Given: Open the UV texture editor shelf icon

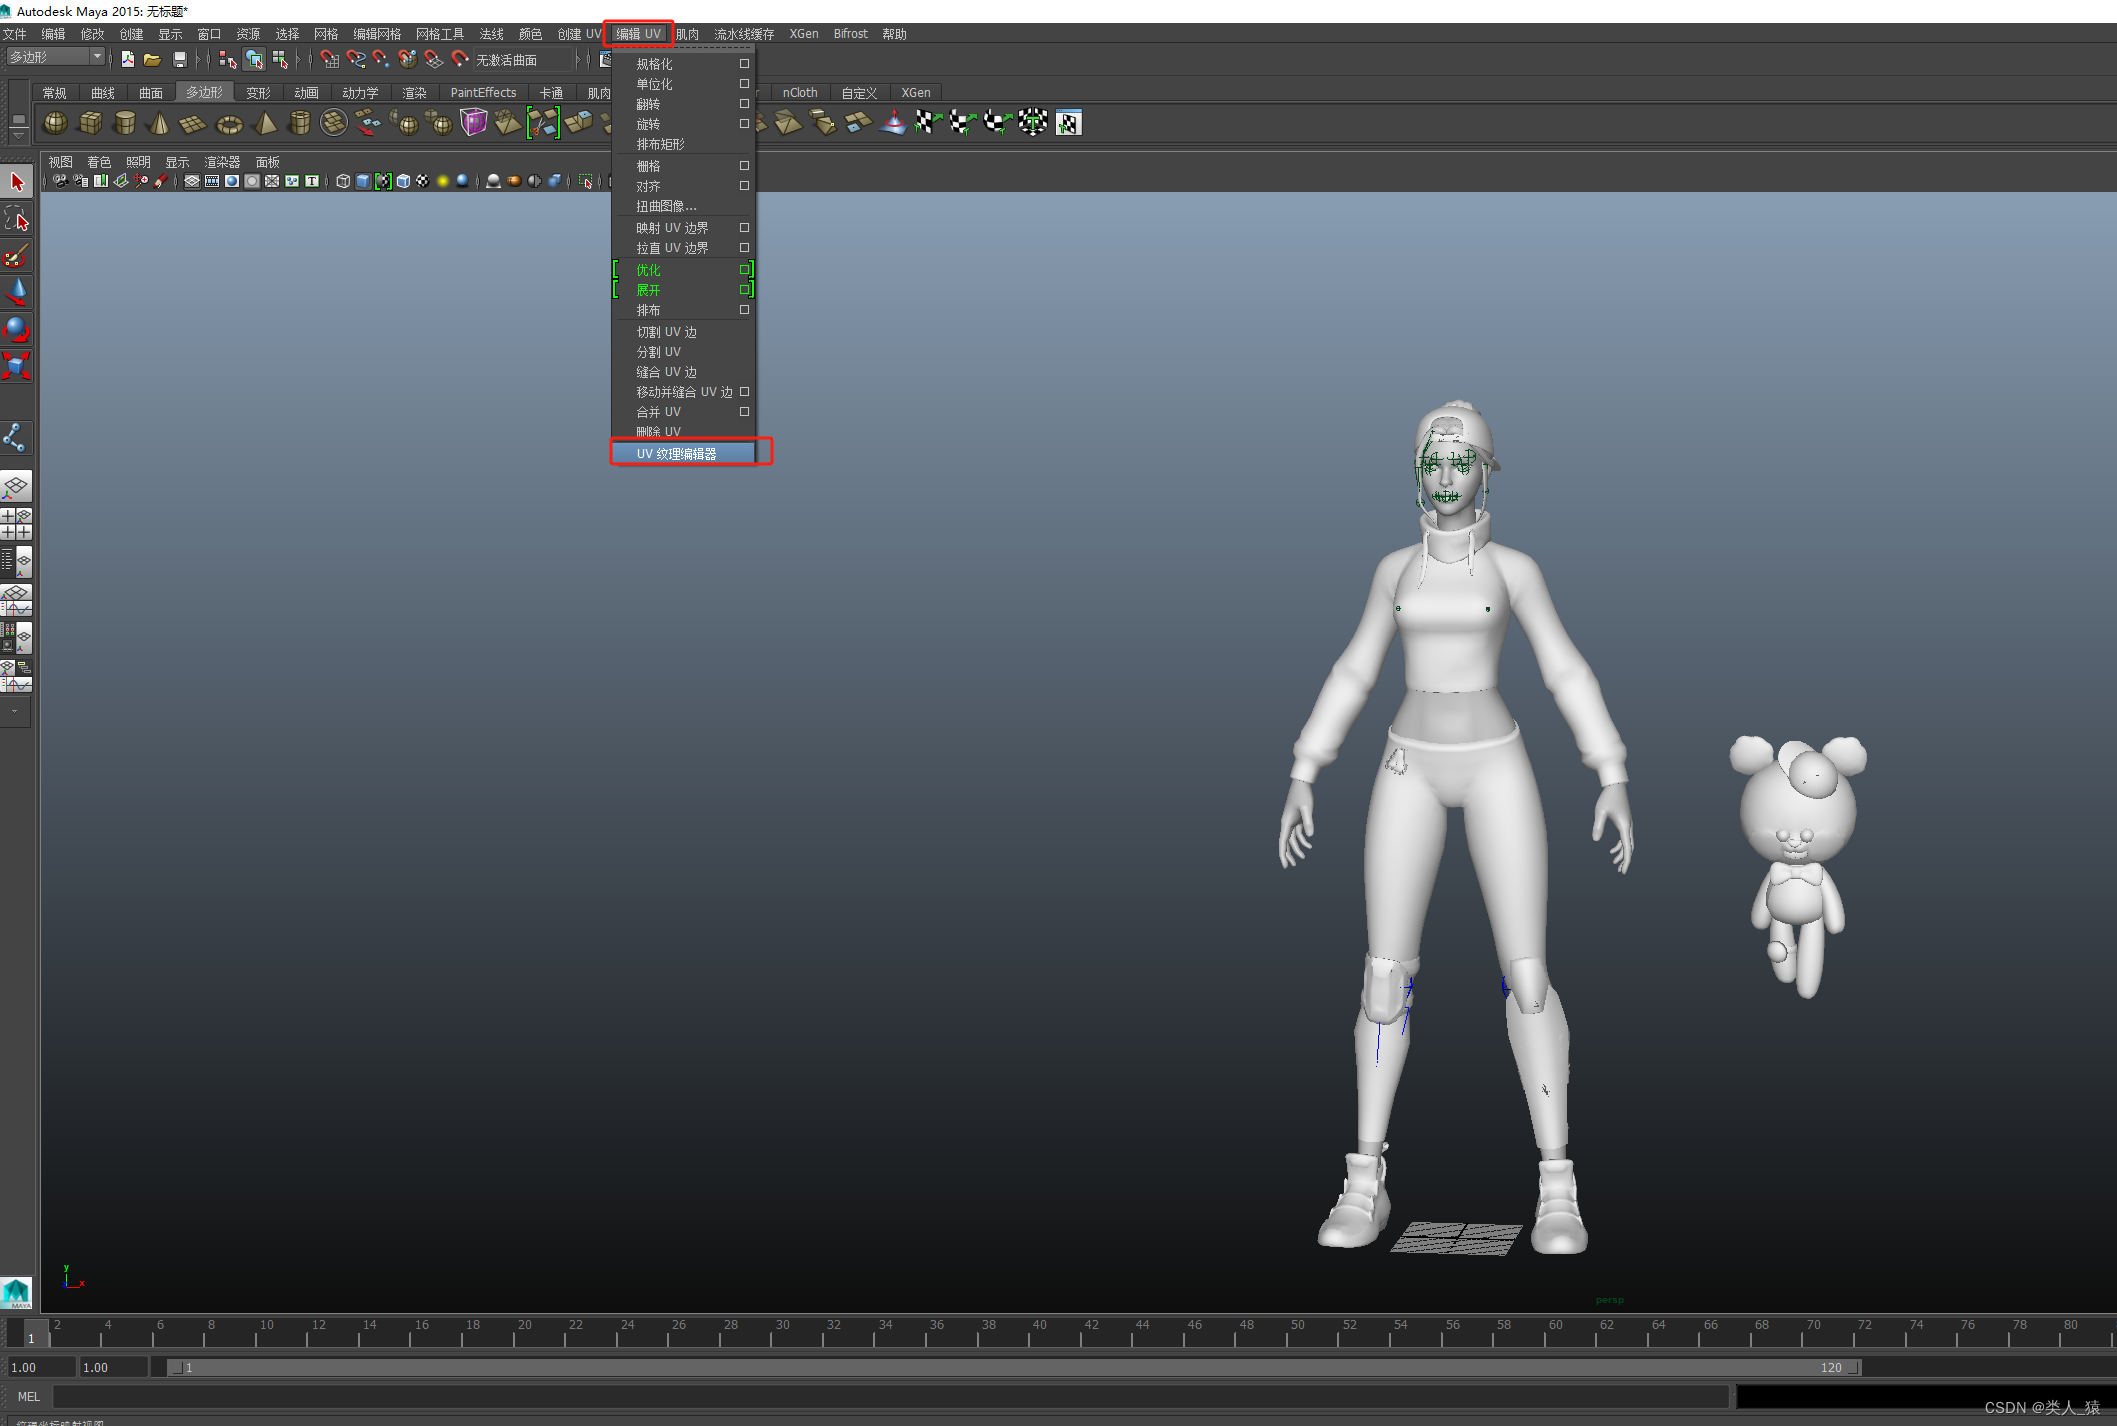Looking at the screenshot, I should coord(1068,123).
